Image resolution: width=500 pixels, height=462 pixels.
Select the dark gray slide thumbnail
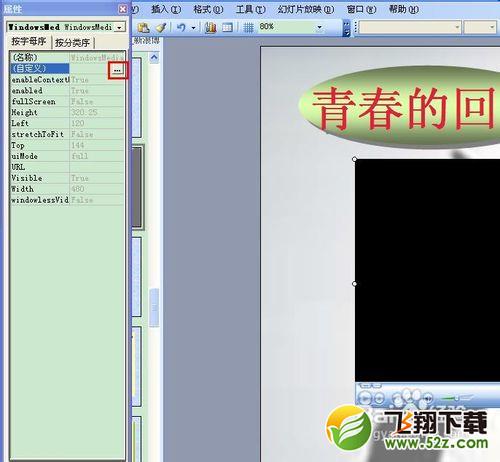(137, 188)
